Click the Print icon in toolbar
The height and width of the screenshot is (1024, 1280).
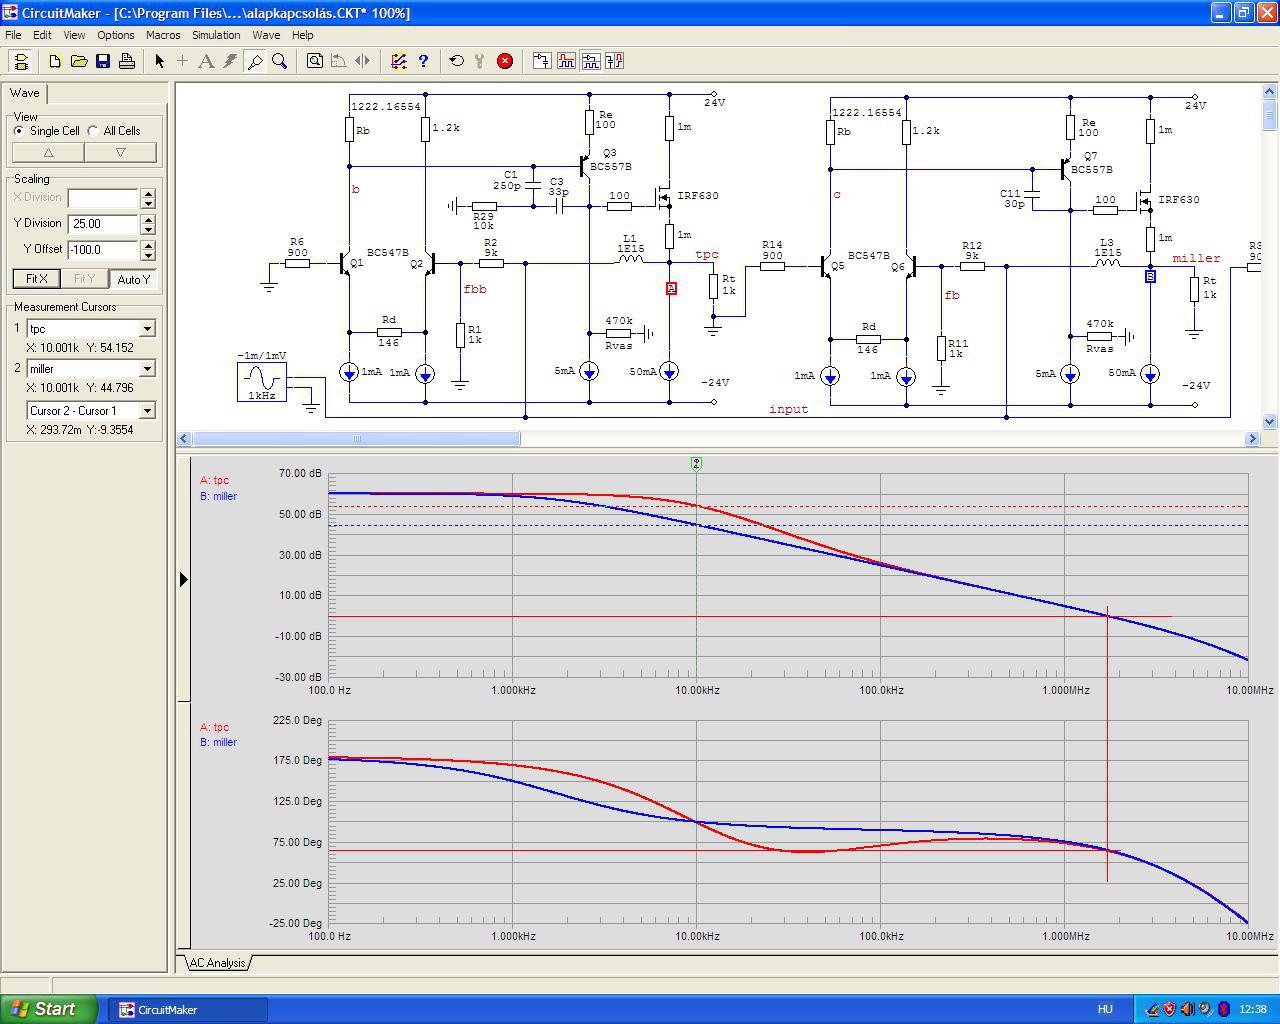pyautogui.click(x=127, y=61)
